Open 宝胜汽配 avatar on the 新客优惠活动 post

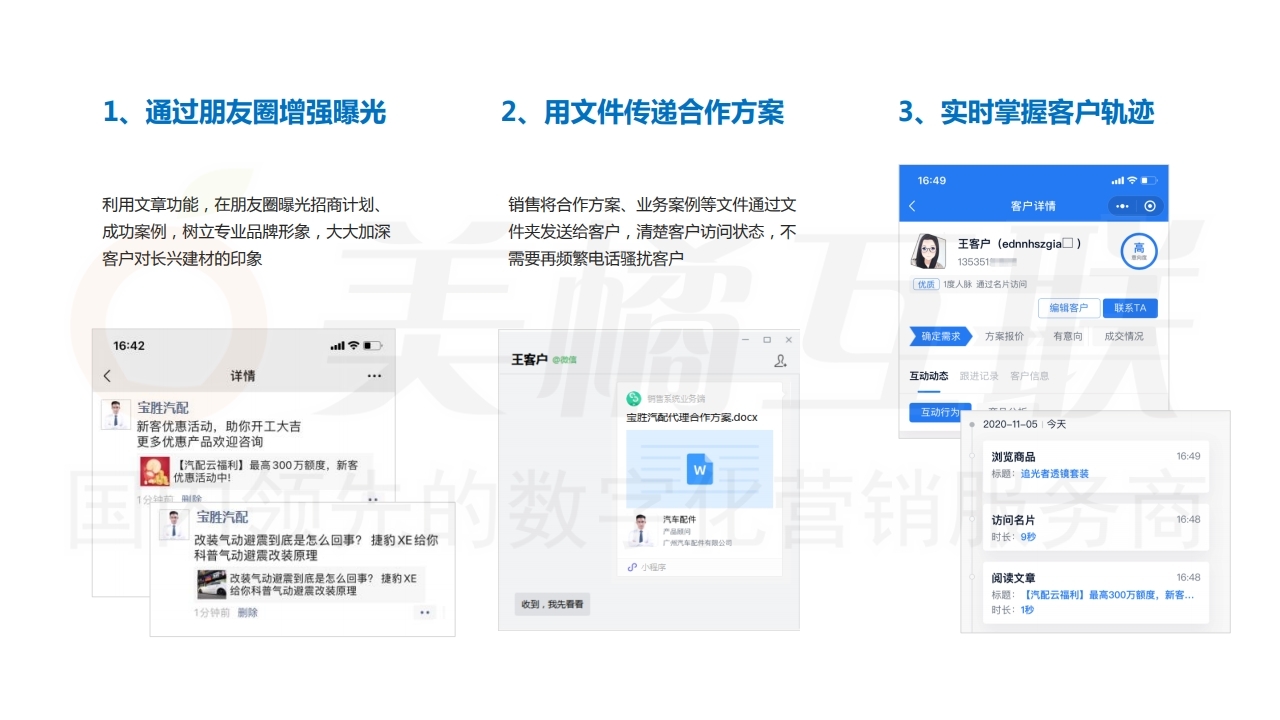pos(116,414)
